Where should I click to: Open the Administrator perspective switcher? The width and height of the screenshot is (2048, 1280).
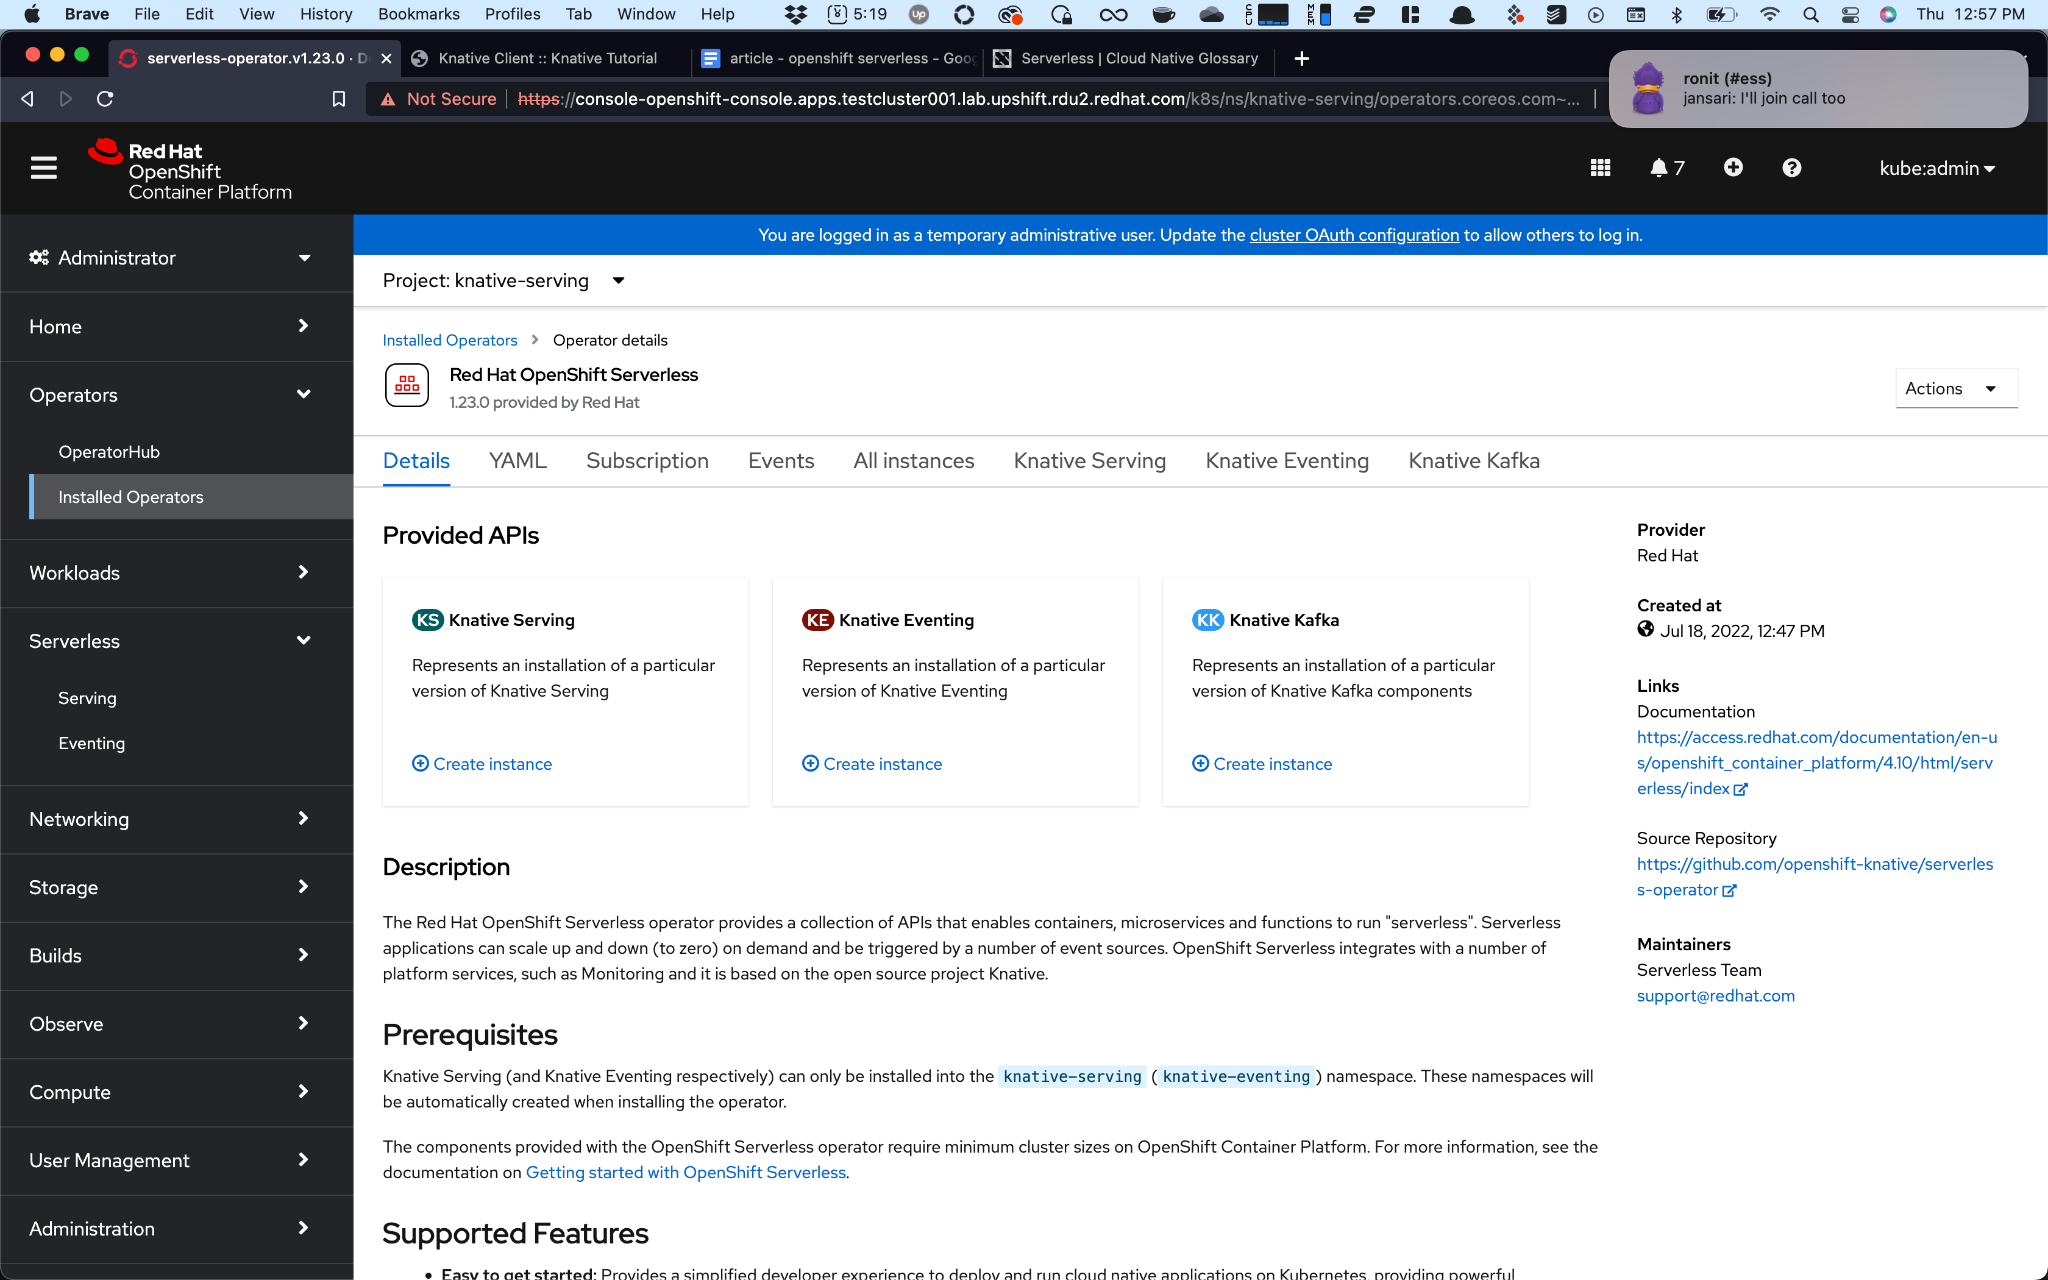tap(170, 258)
